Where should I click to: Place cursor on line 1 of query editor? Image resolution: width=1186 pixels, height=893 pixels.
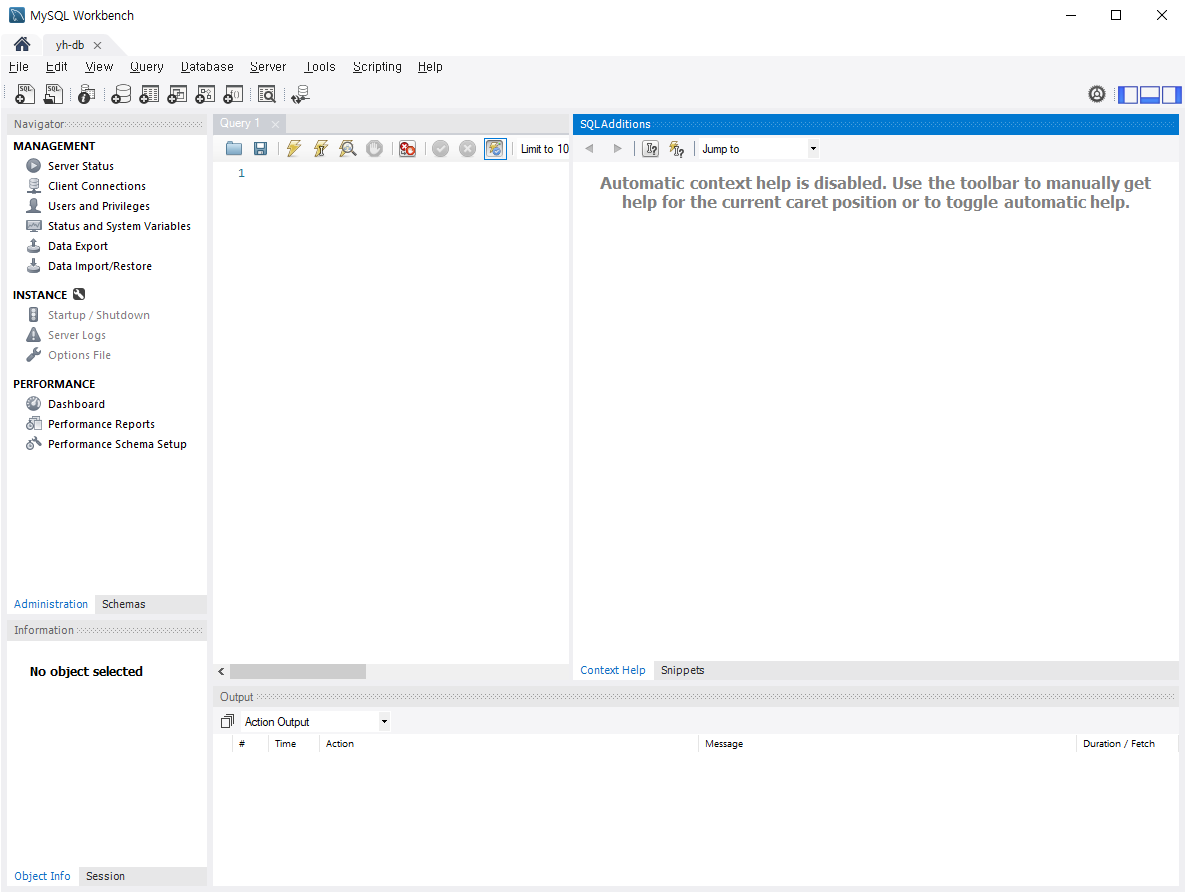pos(408,173)
